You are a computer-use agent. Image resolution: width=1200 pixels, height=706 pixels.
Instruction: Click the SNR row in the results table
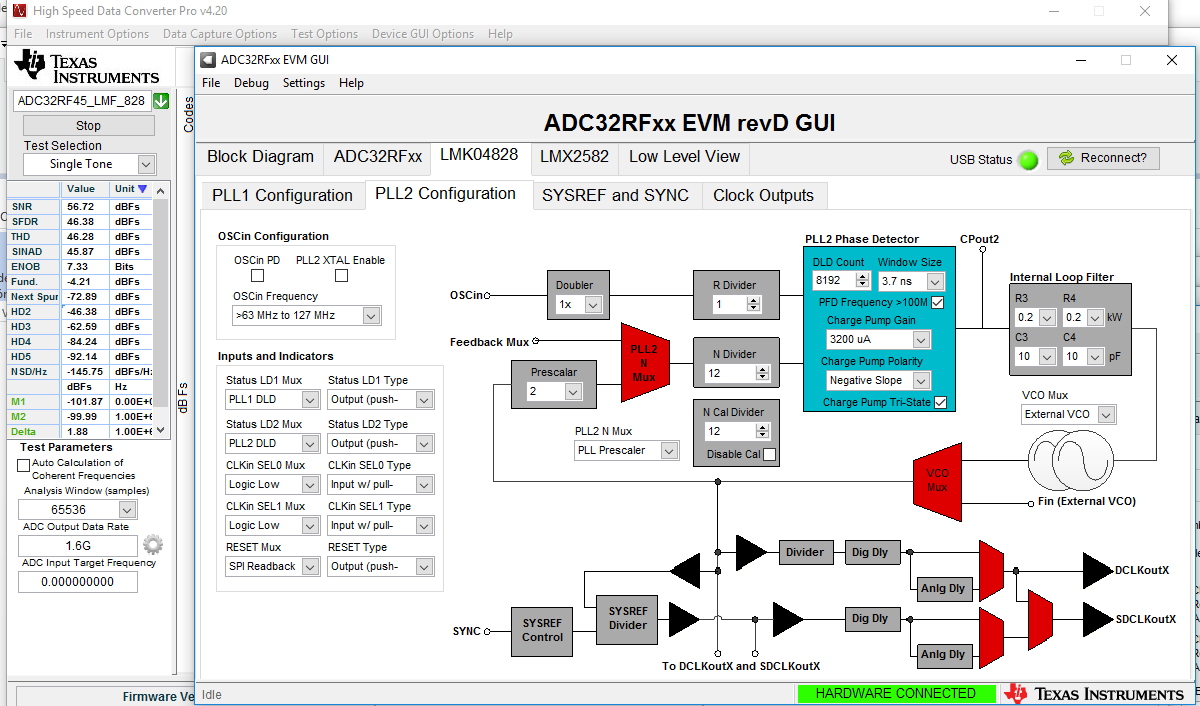click(x=81, y=206)
